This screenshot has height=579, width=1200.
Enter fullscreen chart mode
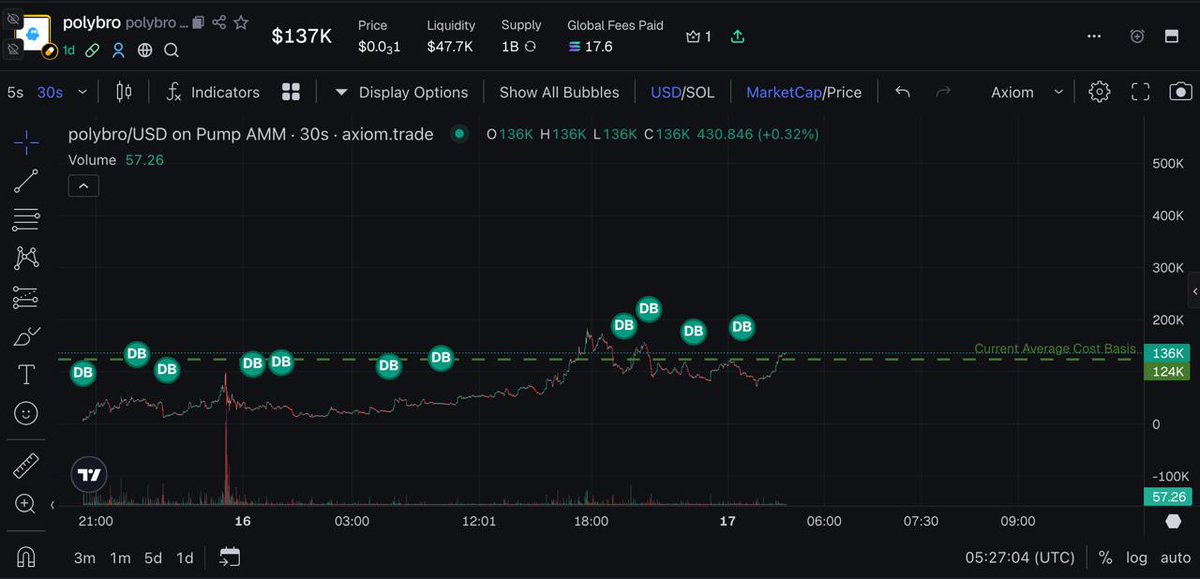tap(1140, 92)
